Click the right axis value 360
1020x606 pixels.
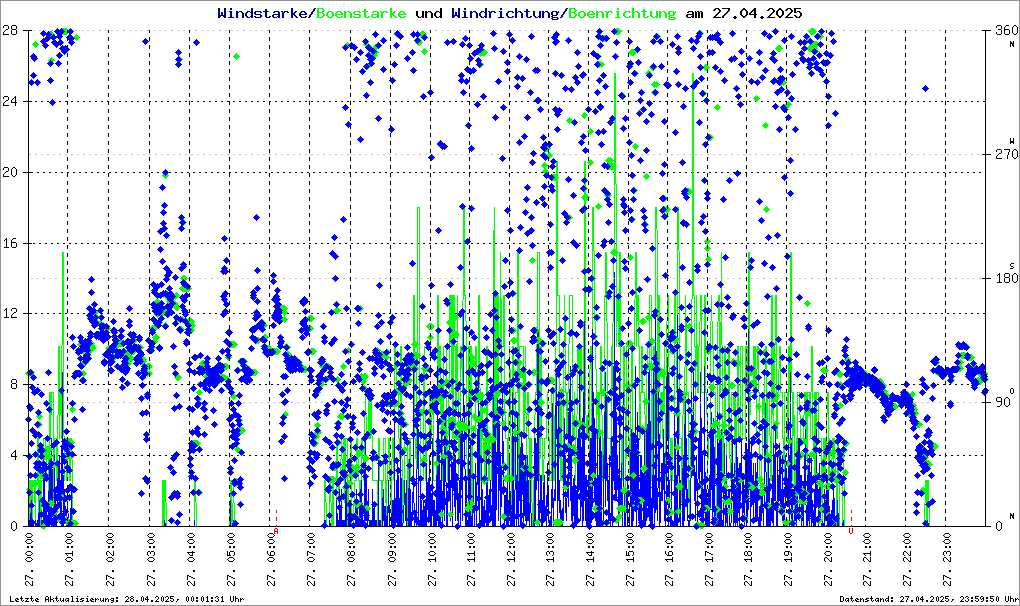[x=1006, y=30]
